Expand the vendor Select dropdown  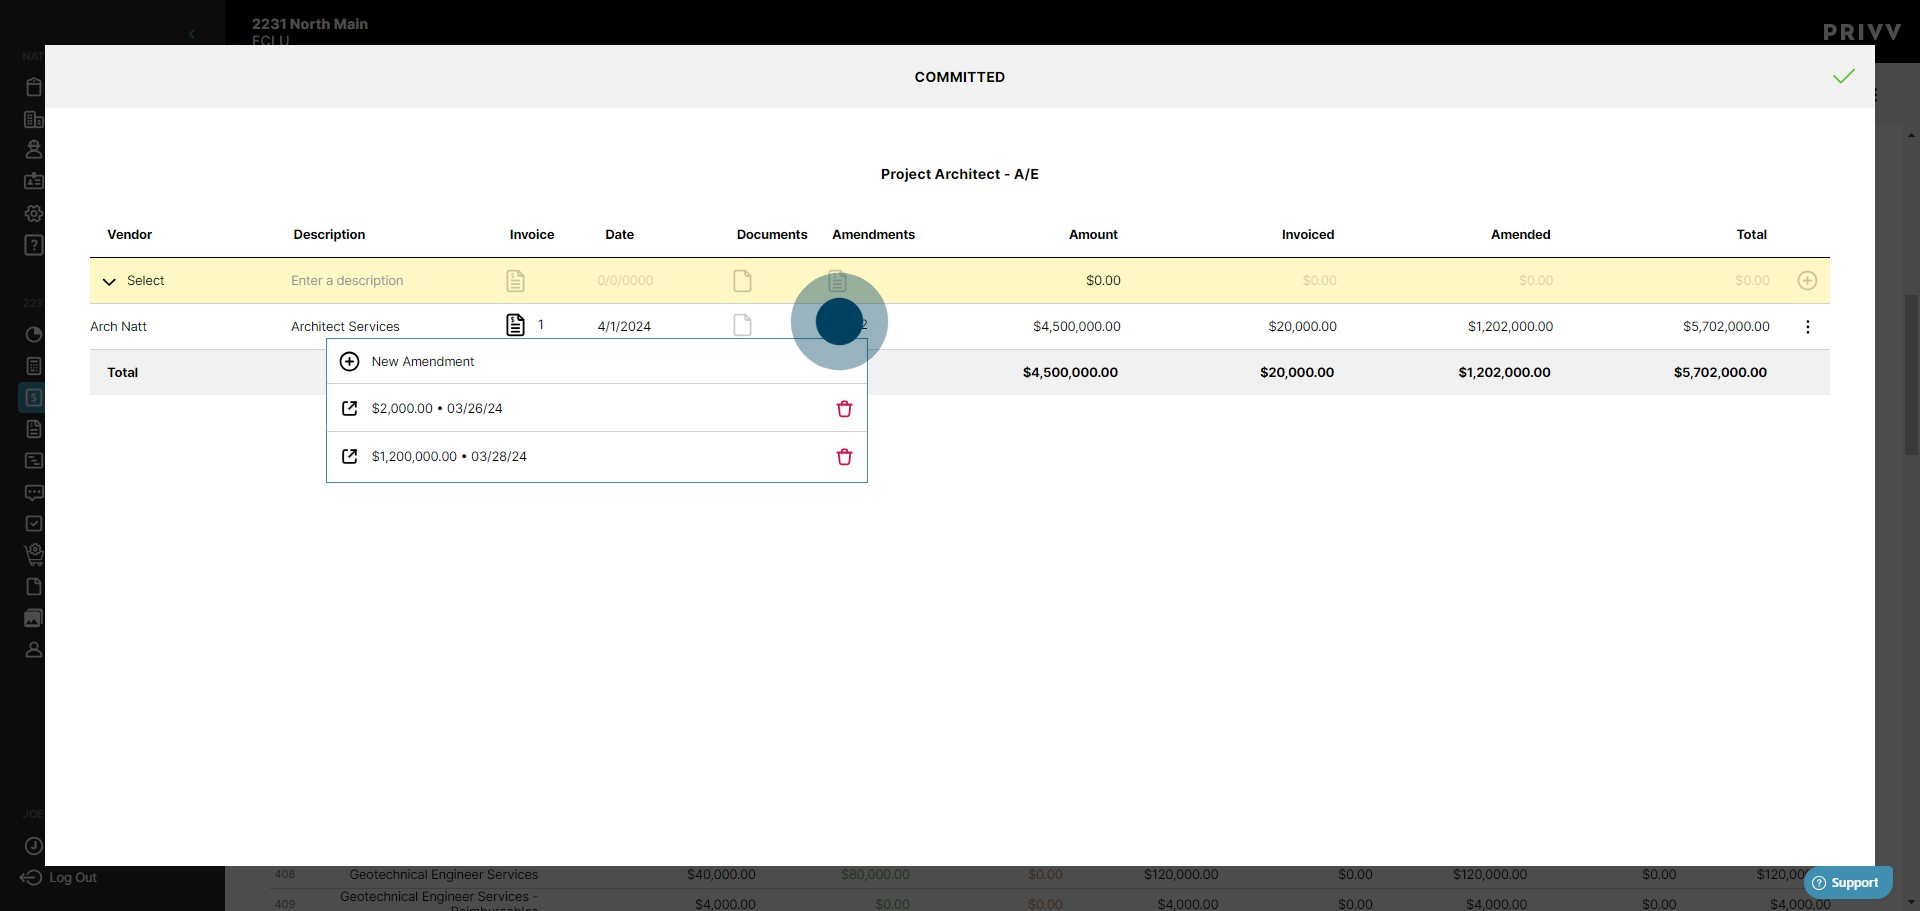[x=133, y=281]
